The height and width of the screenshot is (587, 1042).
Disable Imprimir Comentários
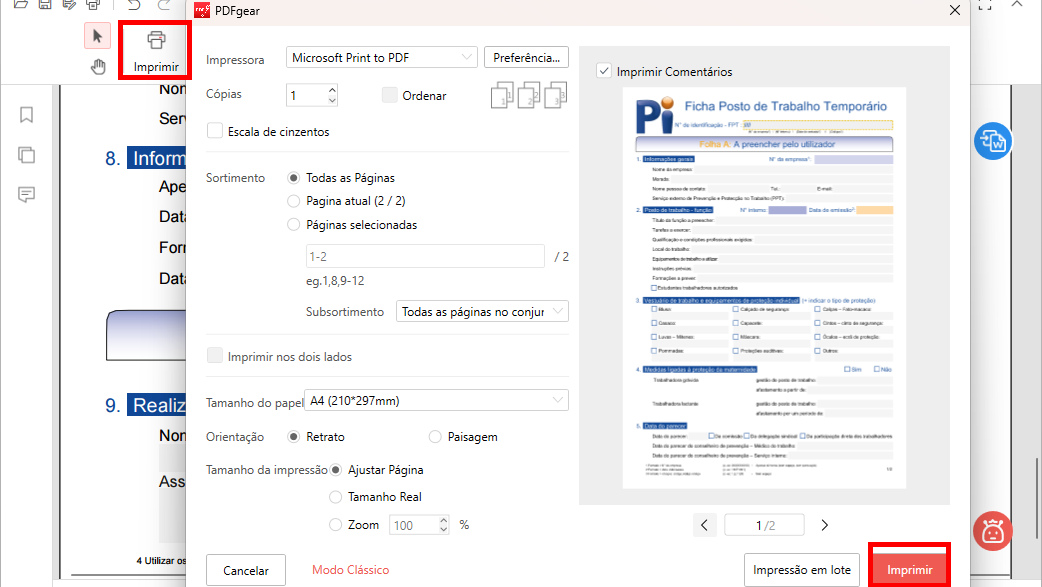point(602,71)
